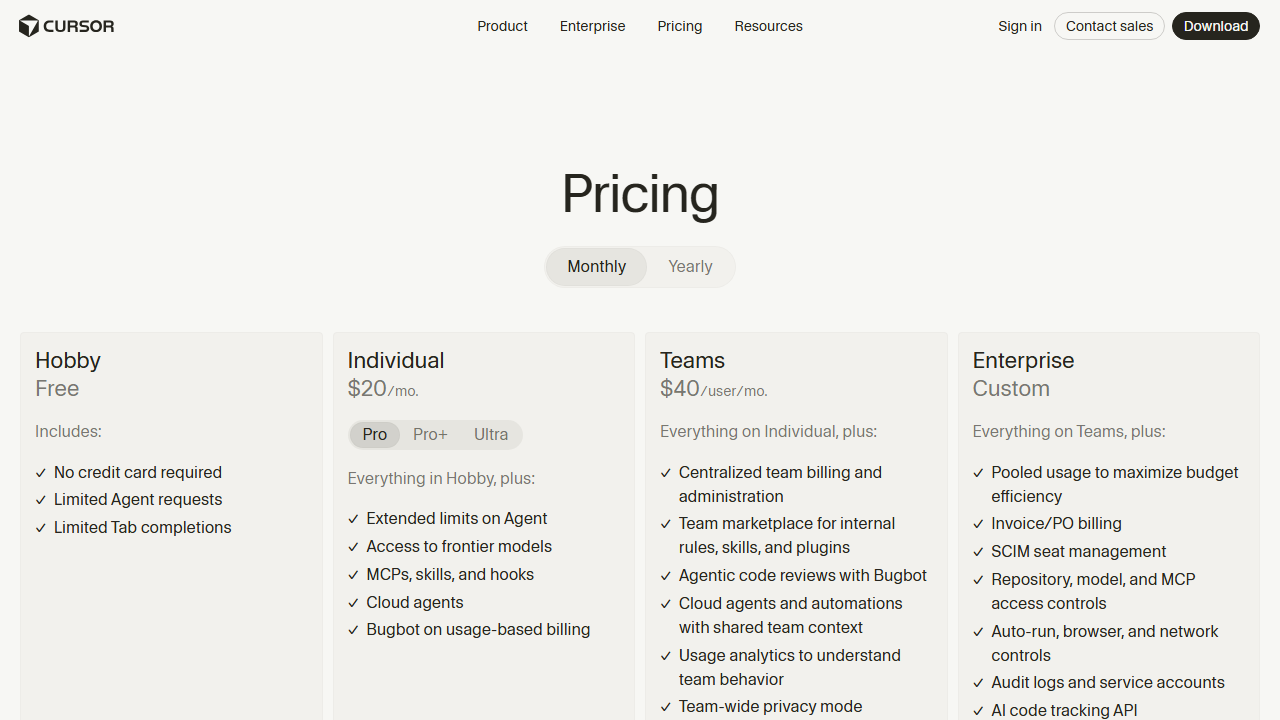This screenshot has height=720, width=1280.
Task: Click 'AI code tracking API' text
Action: click(x=1064, y=711)
